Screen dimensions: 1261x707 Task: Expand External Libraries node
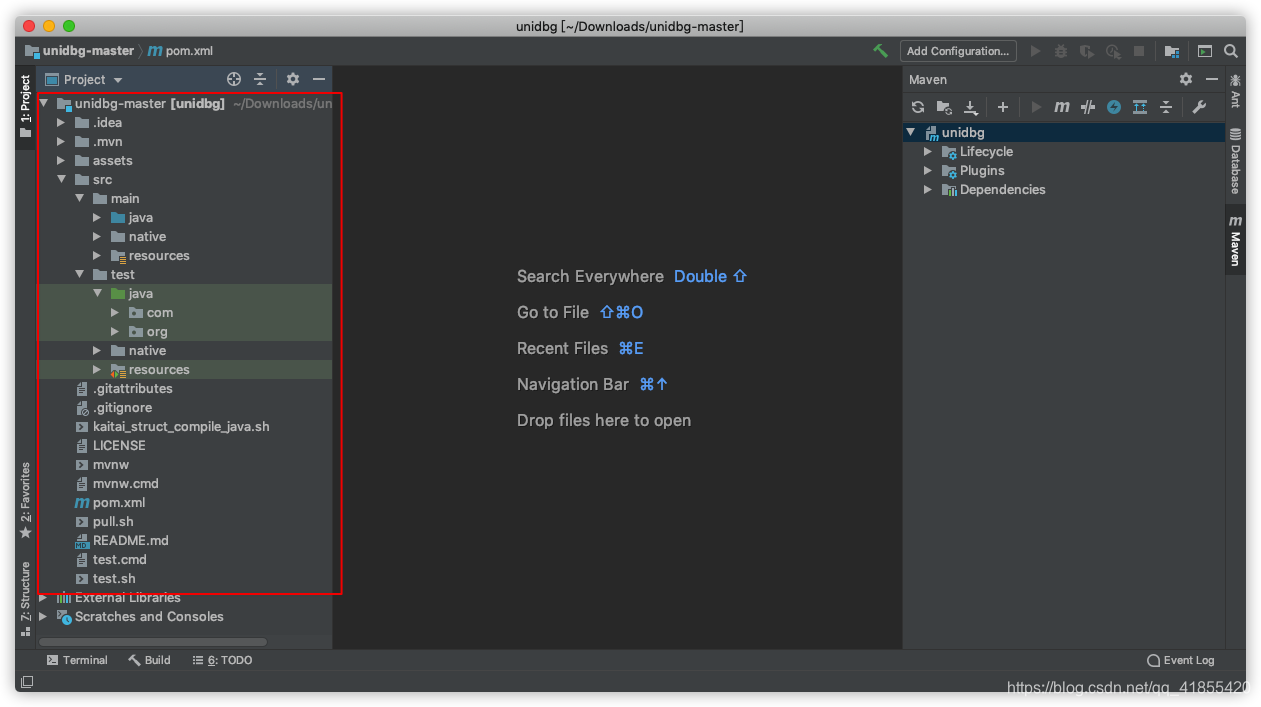click(x=44, y=597)
